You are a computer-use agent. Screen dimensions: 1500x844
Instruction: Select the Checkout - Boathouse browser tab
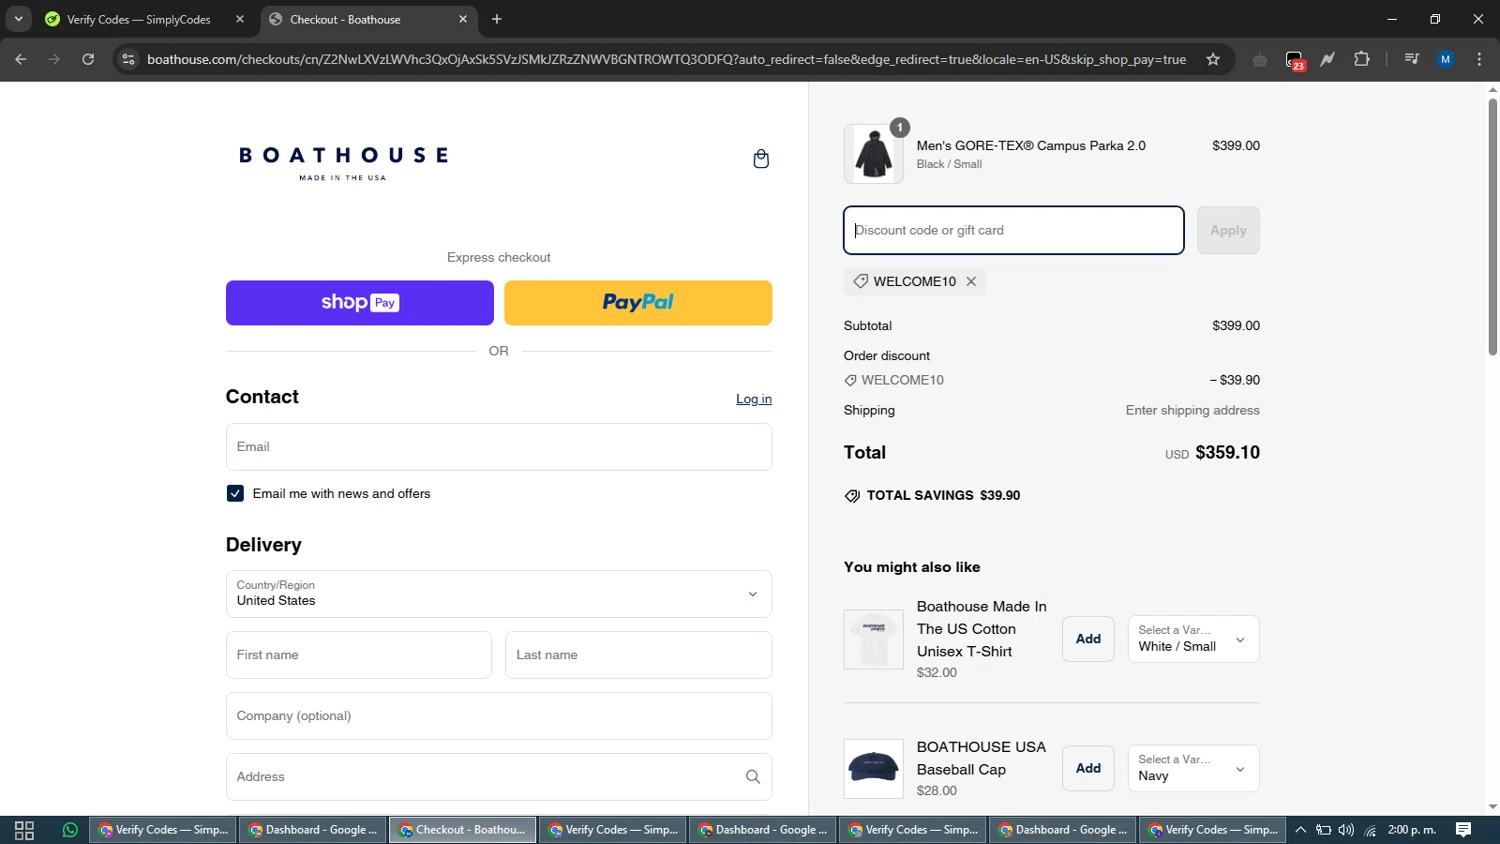coord(369,19)
